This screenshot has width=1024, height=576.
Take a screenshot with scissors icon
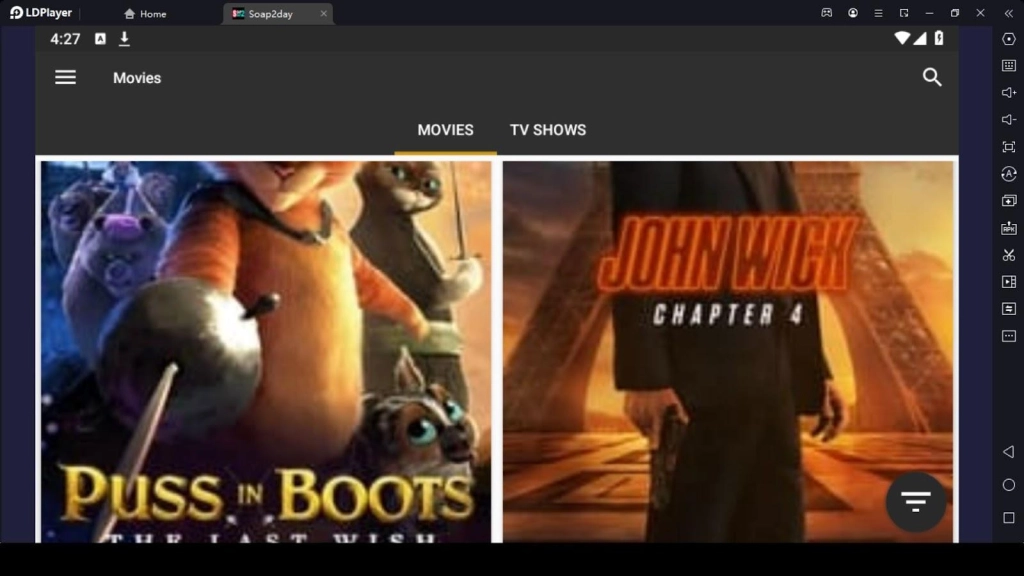point(1008,255)
